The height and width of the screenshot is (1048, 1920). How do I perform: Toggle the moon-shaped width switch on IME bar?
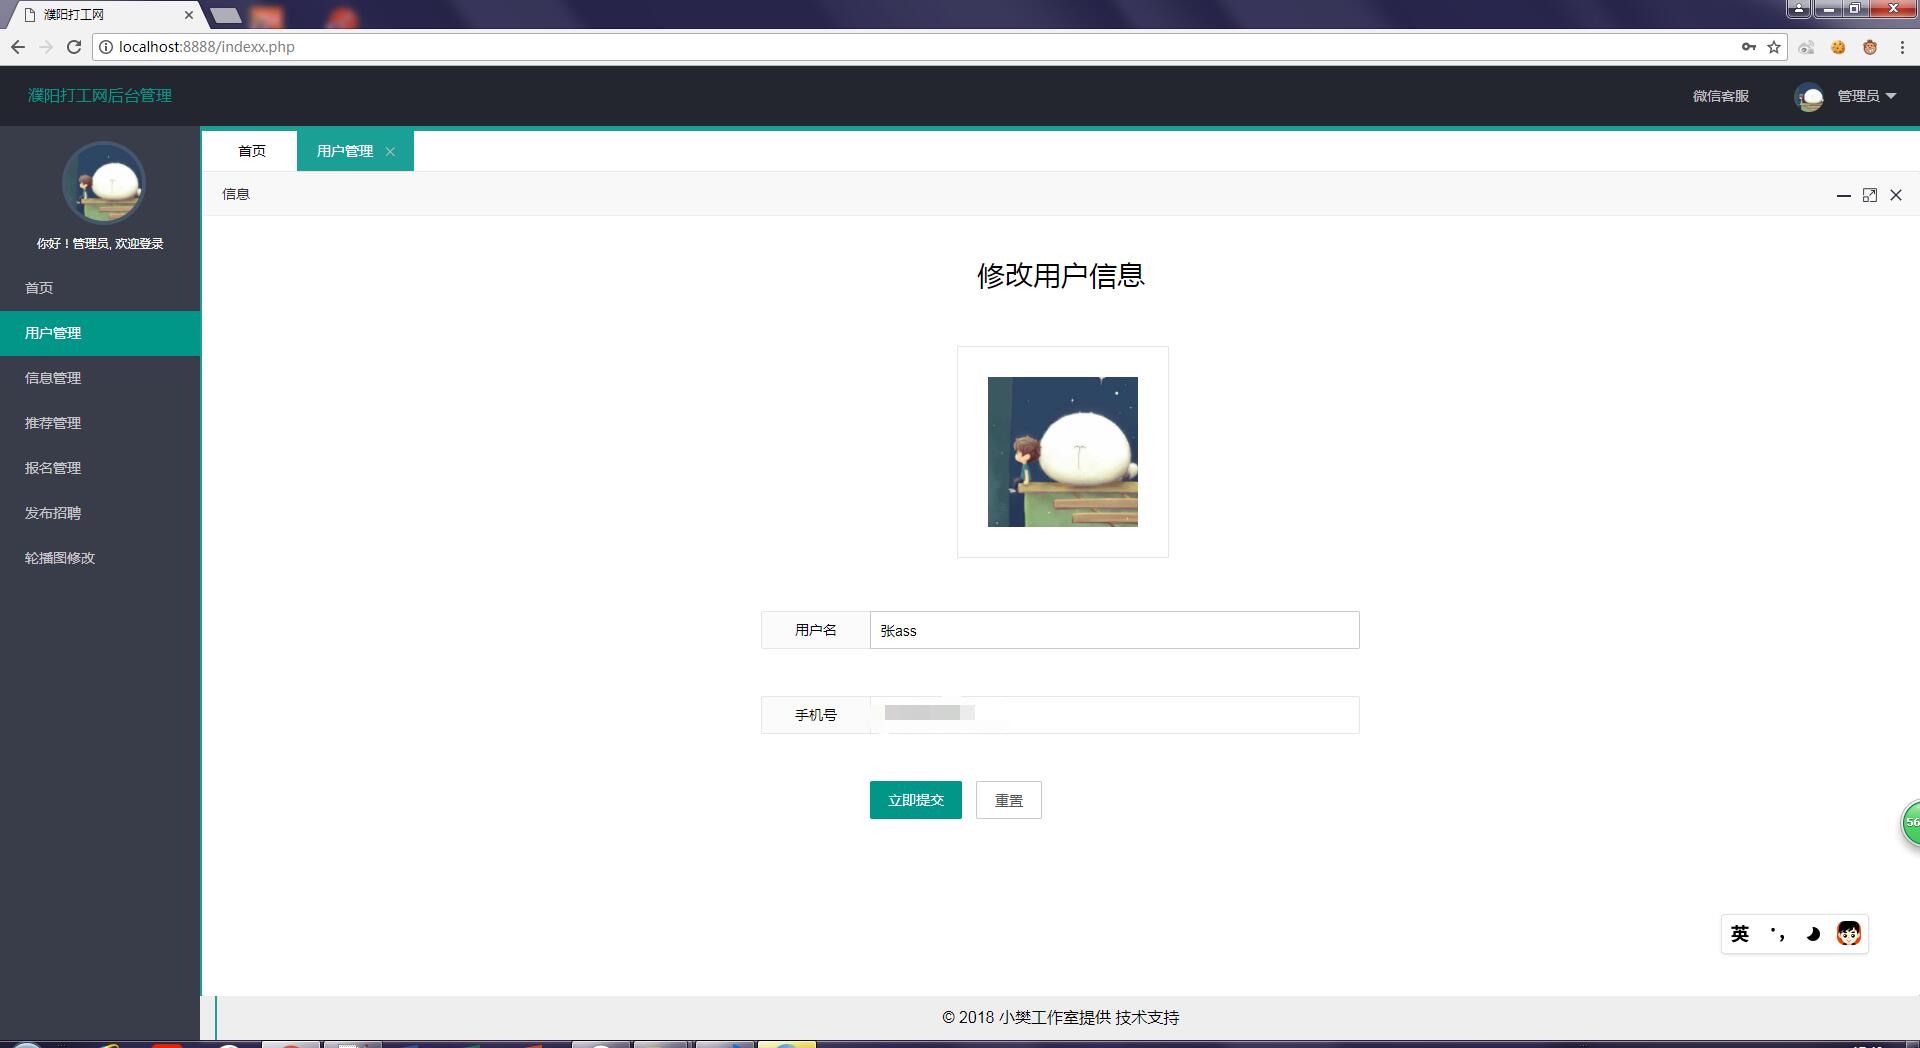point(1813,933)
